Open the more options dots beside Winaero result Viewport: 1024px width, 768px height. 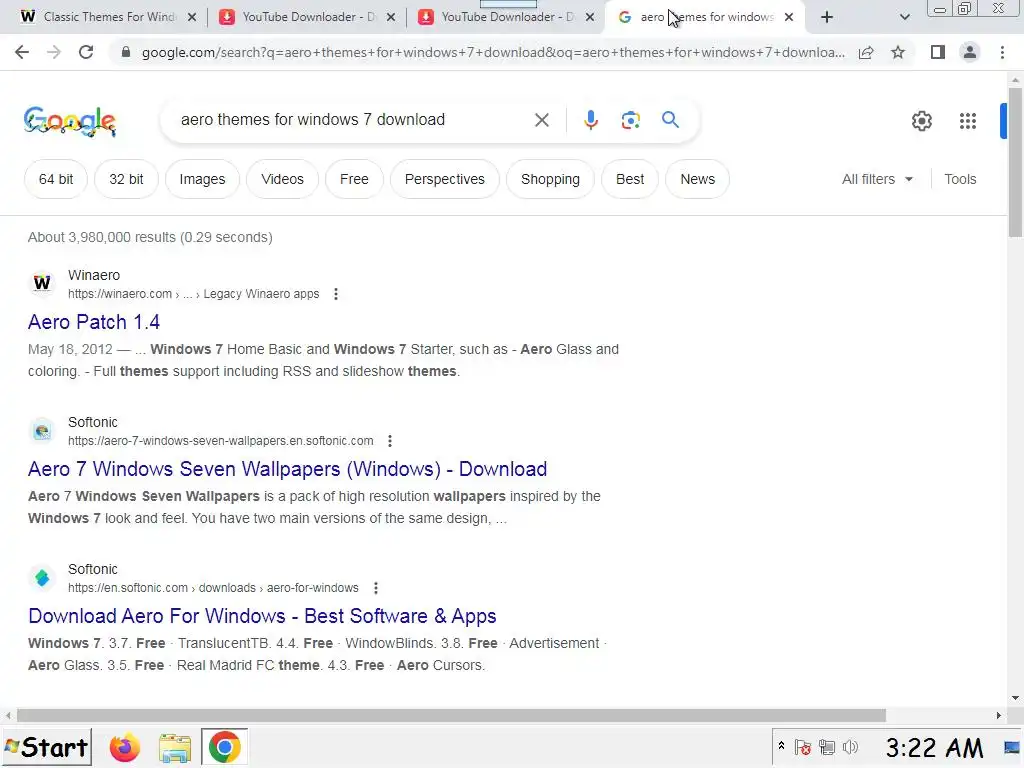pos(336,294)
